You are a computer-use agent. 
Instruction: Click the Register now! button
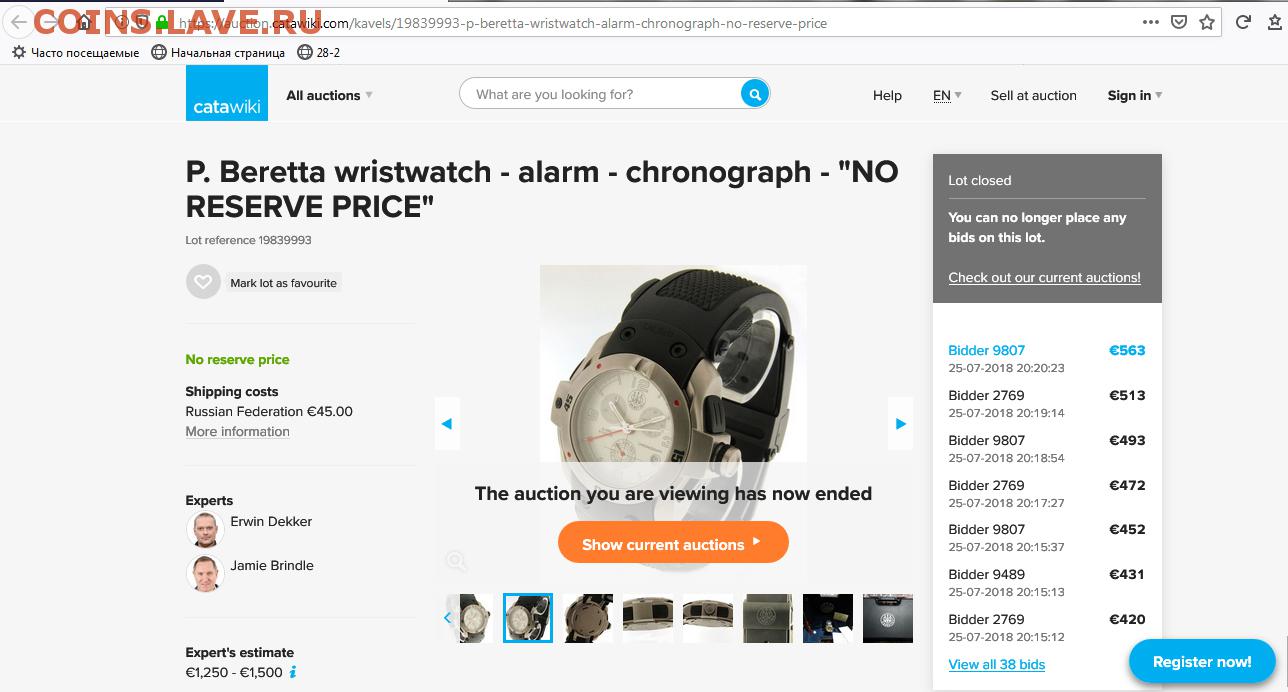point(1202,661)
